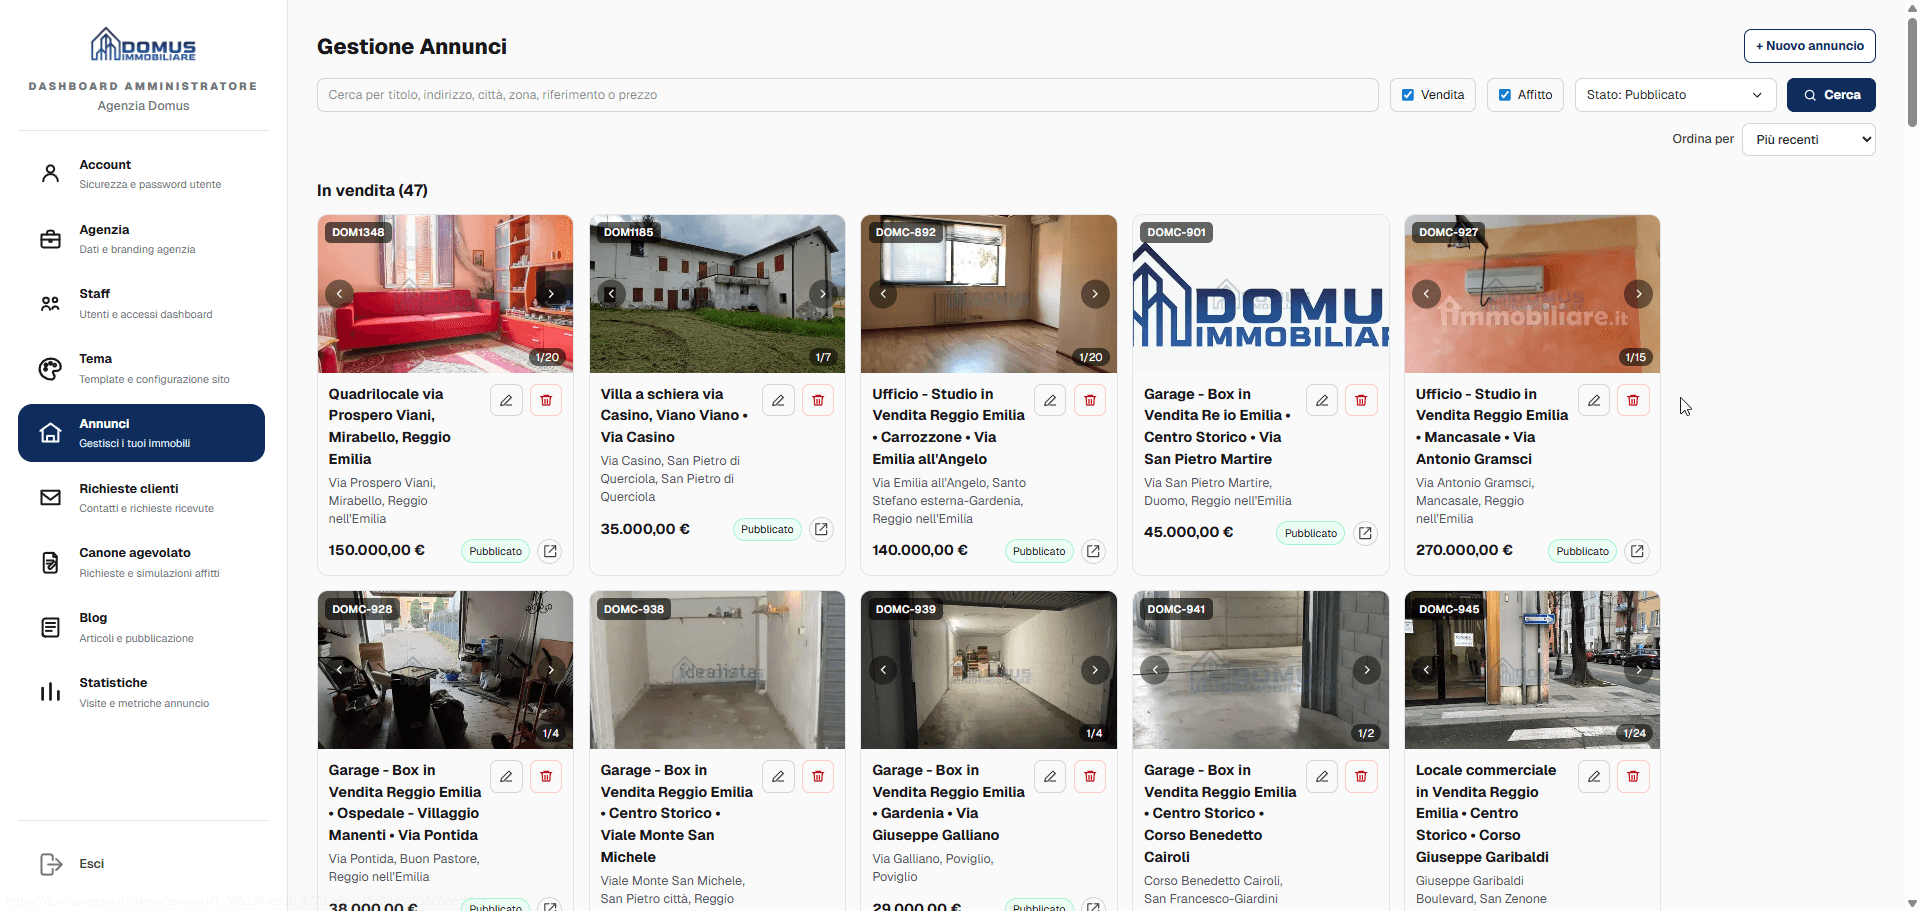This screenshot has width=1920, height=911.
Task: Edit the Giuseppe Galliano garage listing
Action: click(1050, 776)
